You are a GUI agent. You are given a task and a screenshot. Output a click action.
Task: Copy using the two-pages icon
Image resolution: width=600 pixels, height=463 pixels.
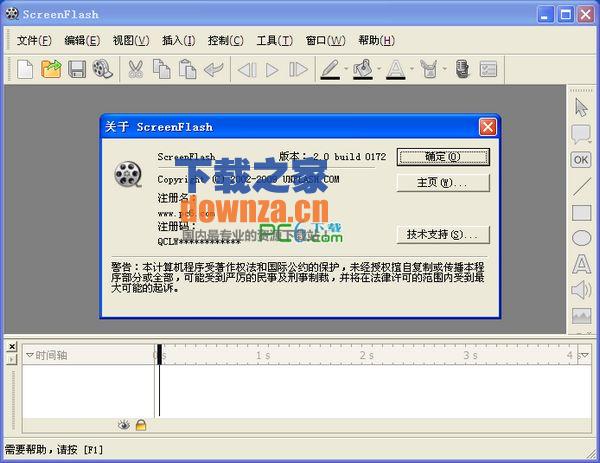(x=162, y=69)
